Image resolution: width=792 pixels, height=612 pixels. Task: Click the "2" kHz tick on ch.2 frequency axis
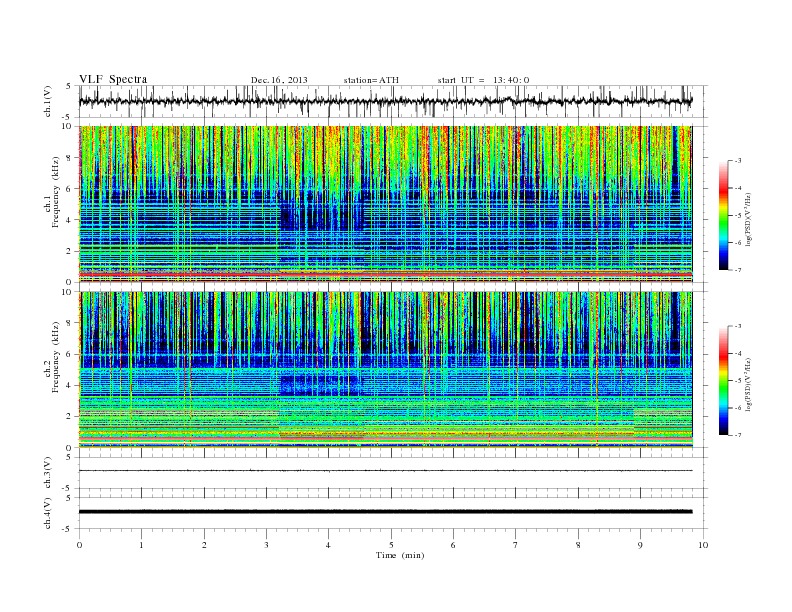point(70,417)
